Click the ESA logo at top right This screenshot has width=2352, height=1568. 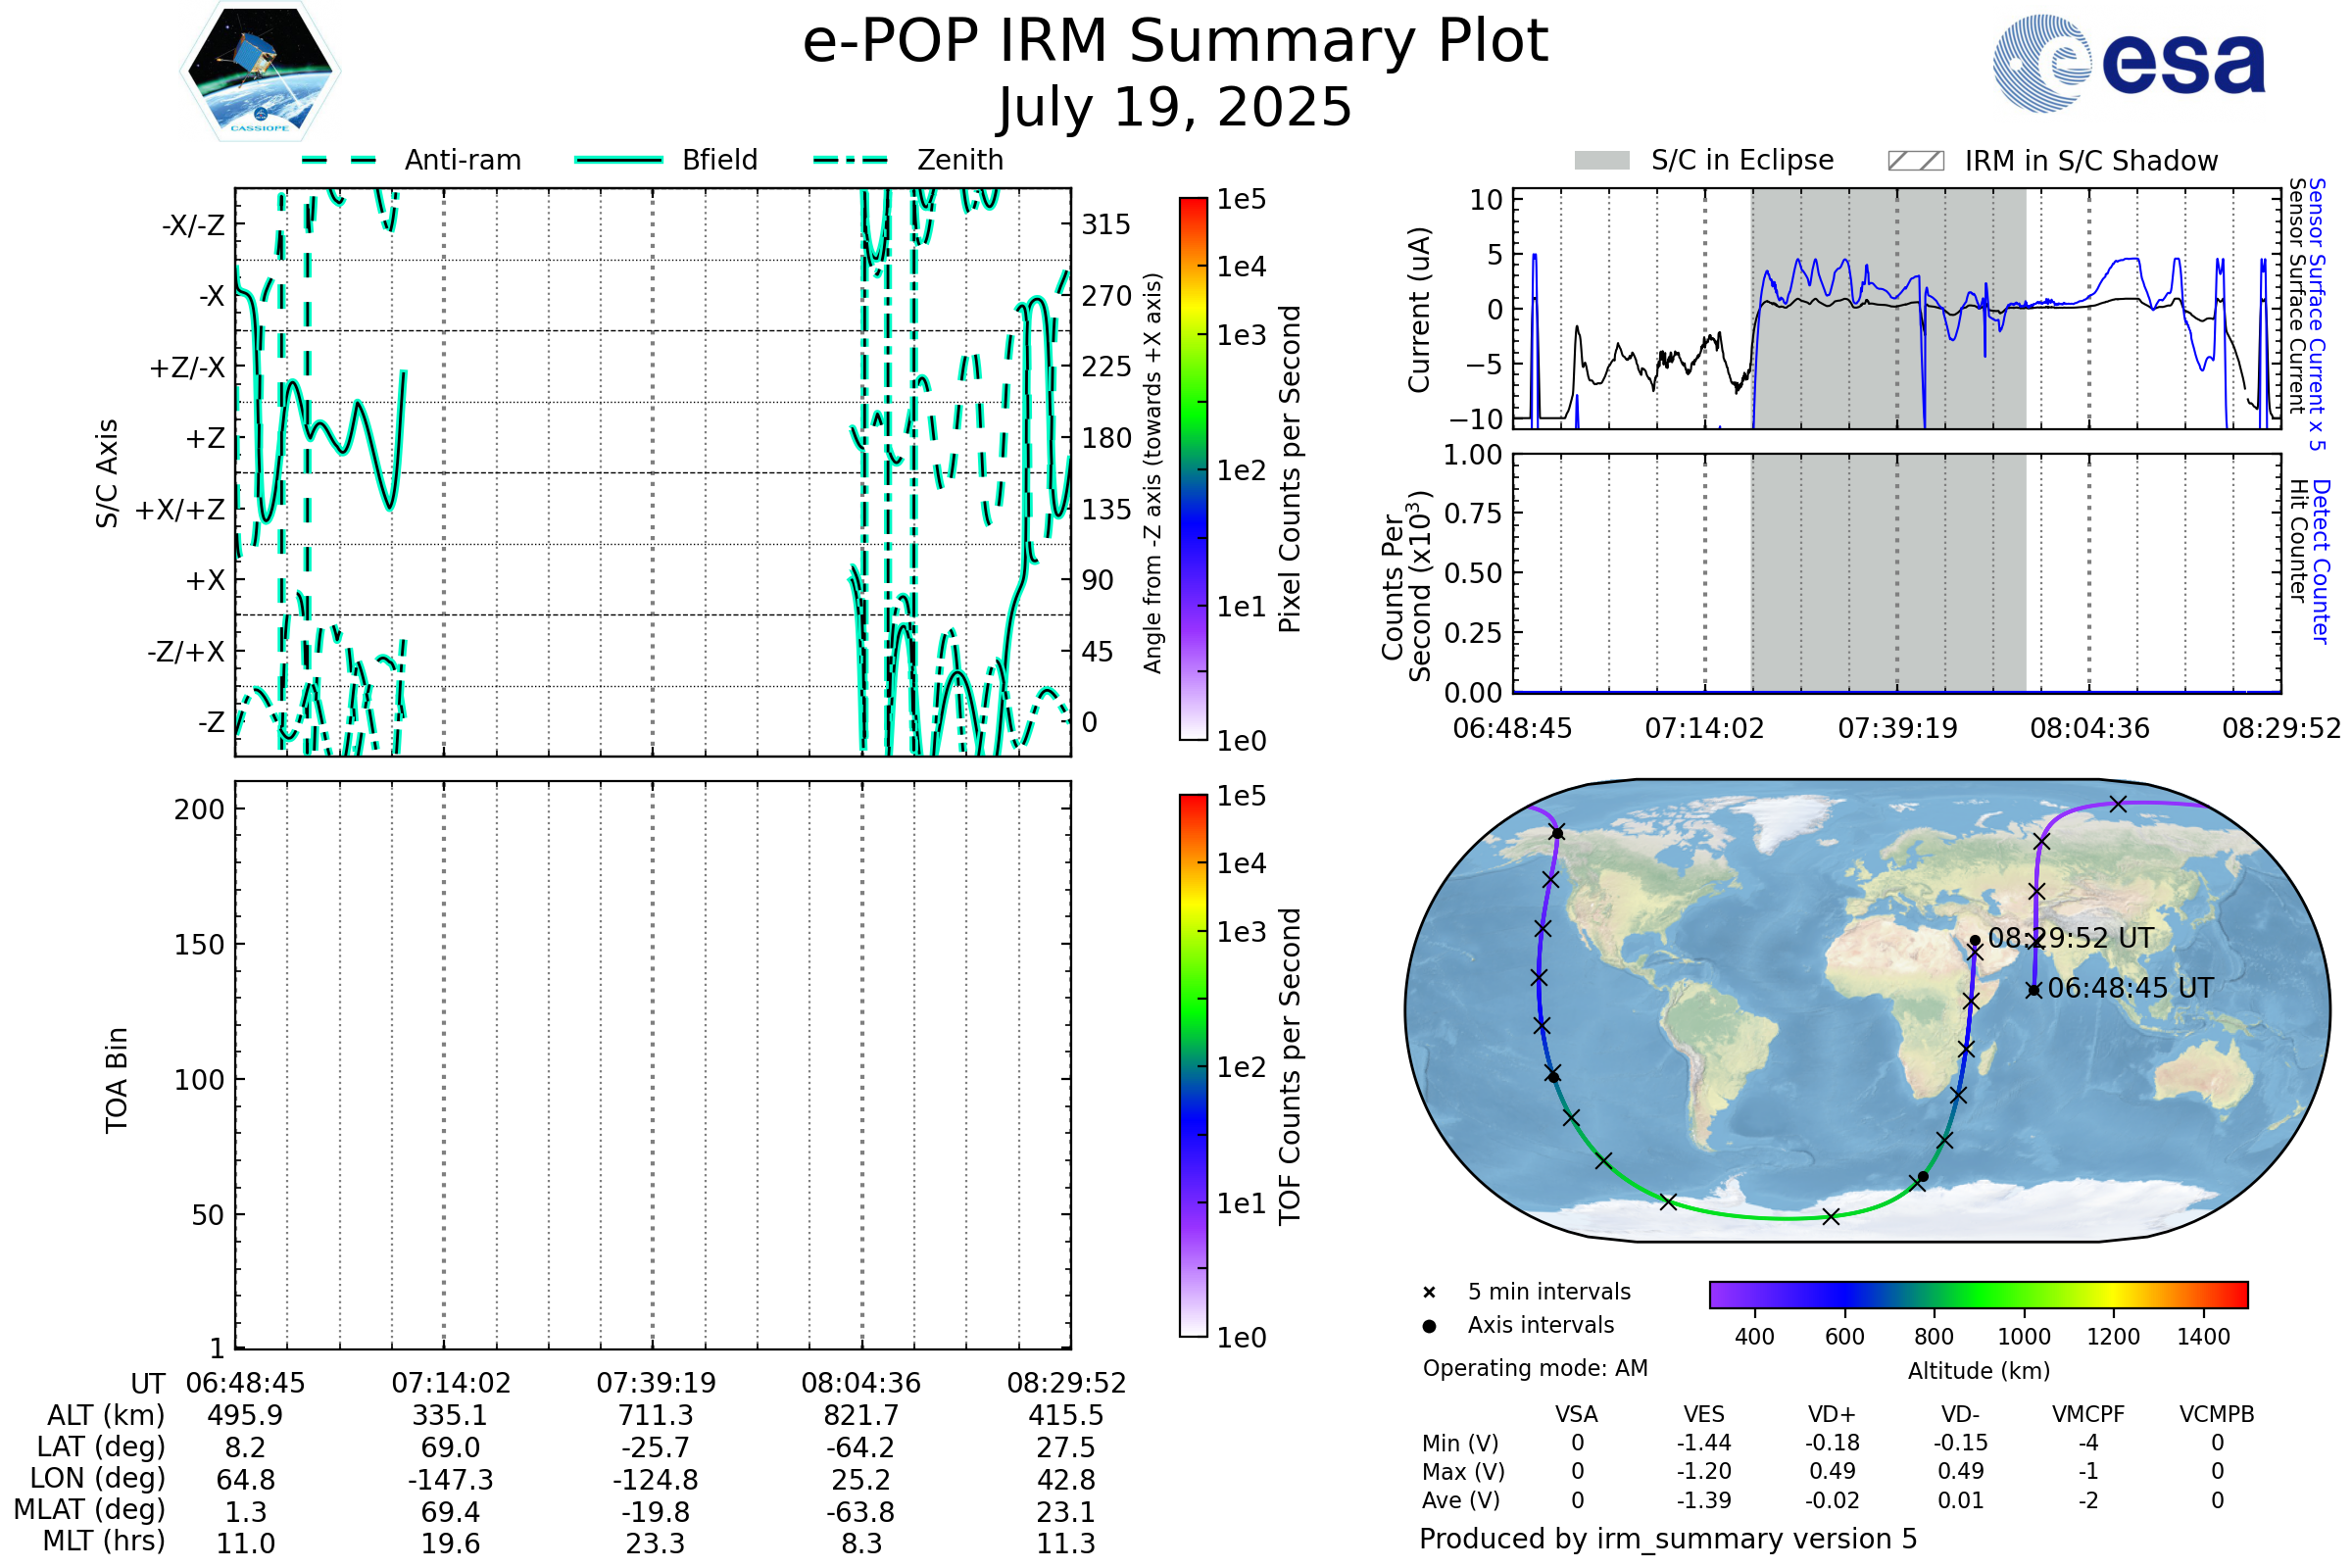2128,63
